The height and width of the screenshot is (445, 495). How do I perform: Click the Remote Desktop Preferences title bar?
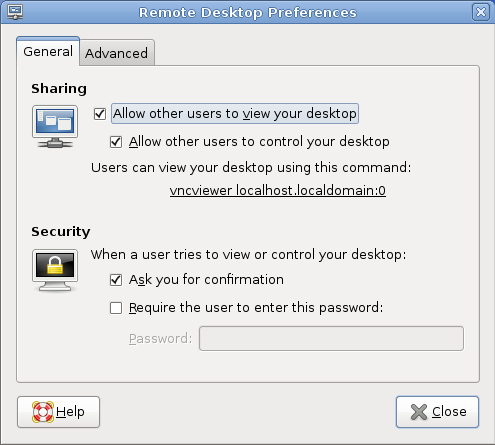click(x=247, y=12)
